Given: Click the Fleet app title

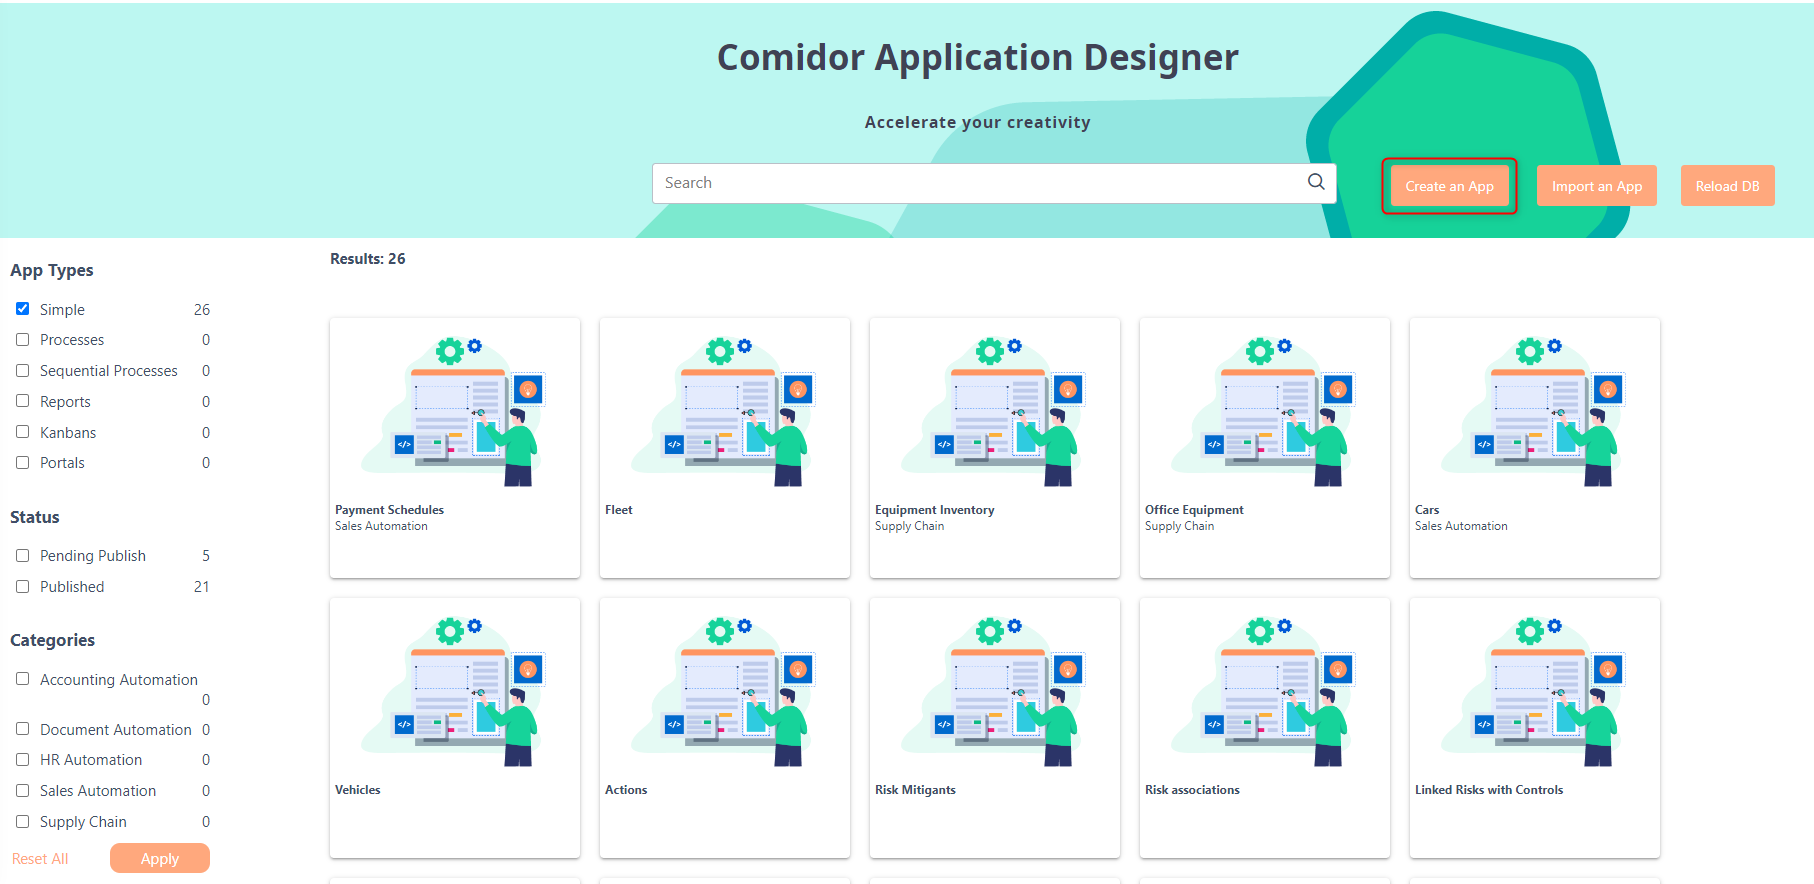Looking at the screenshot, I should point(619,510).
